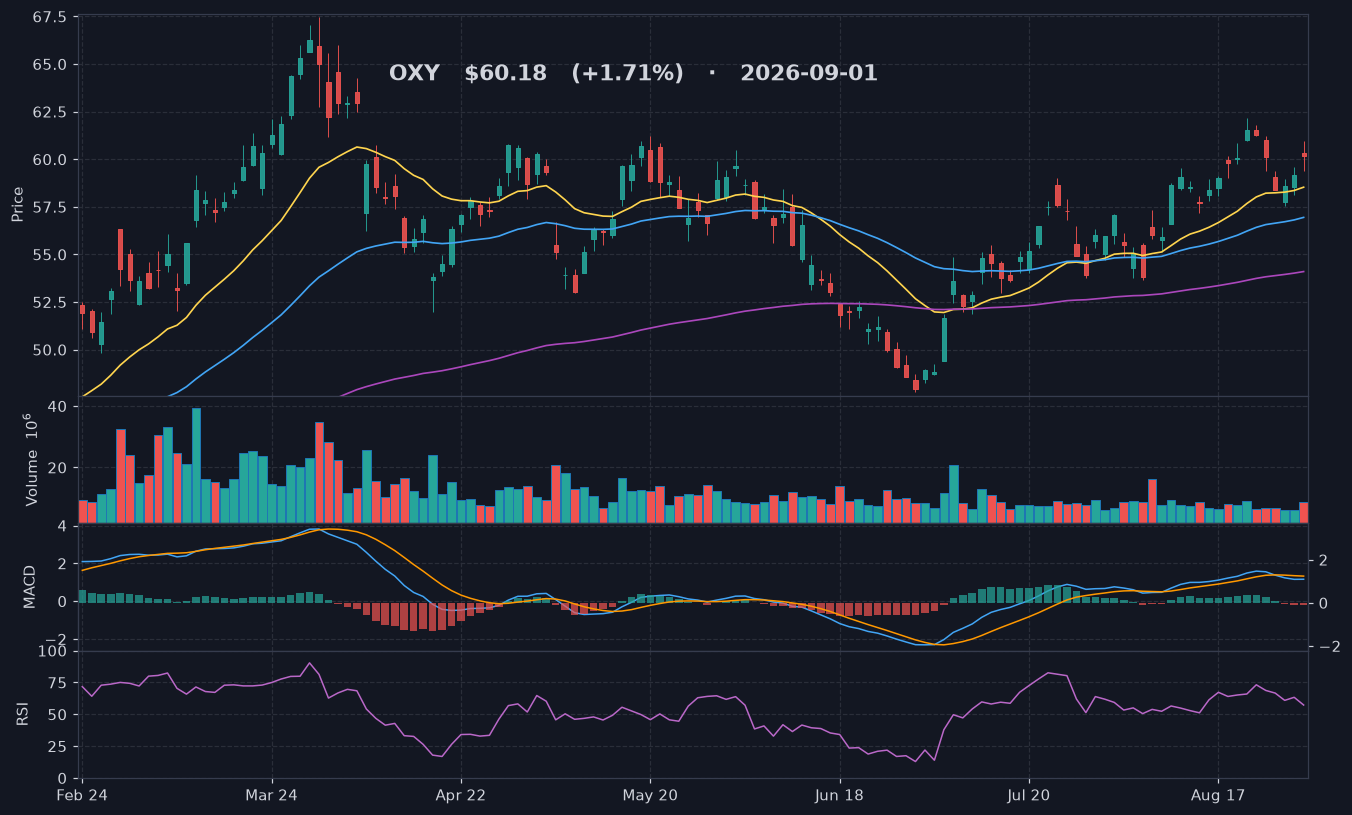Click the purple long moving average line end
This screenshot has width=1352, height=815.
click(1303, 271)
